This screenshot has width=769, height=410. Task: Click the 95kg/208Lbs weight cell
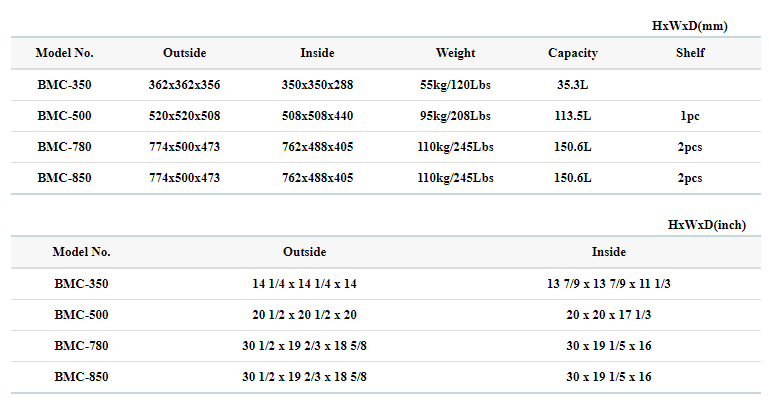(x=456, y=116)
